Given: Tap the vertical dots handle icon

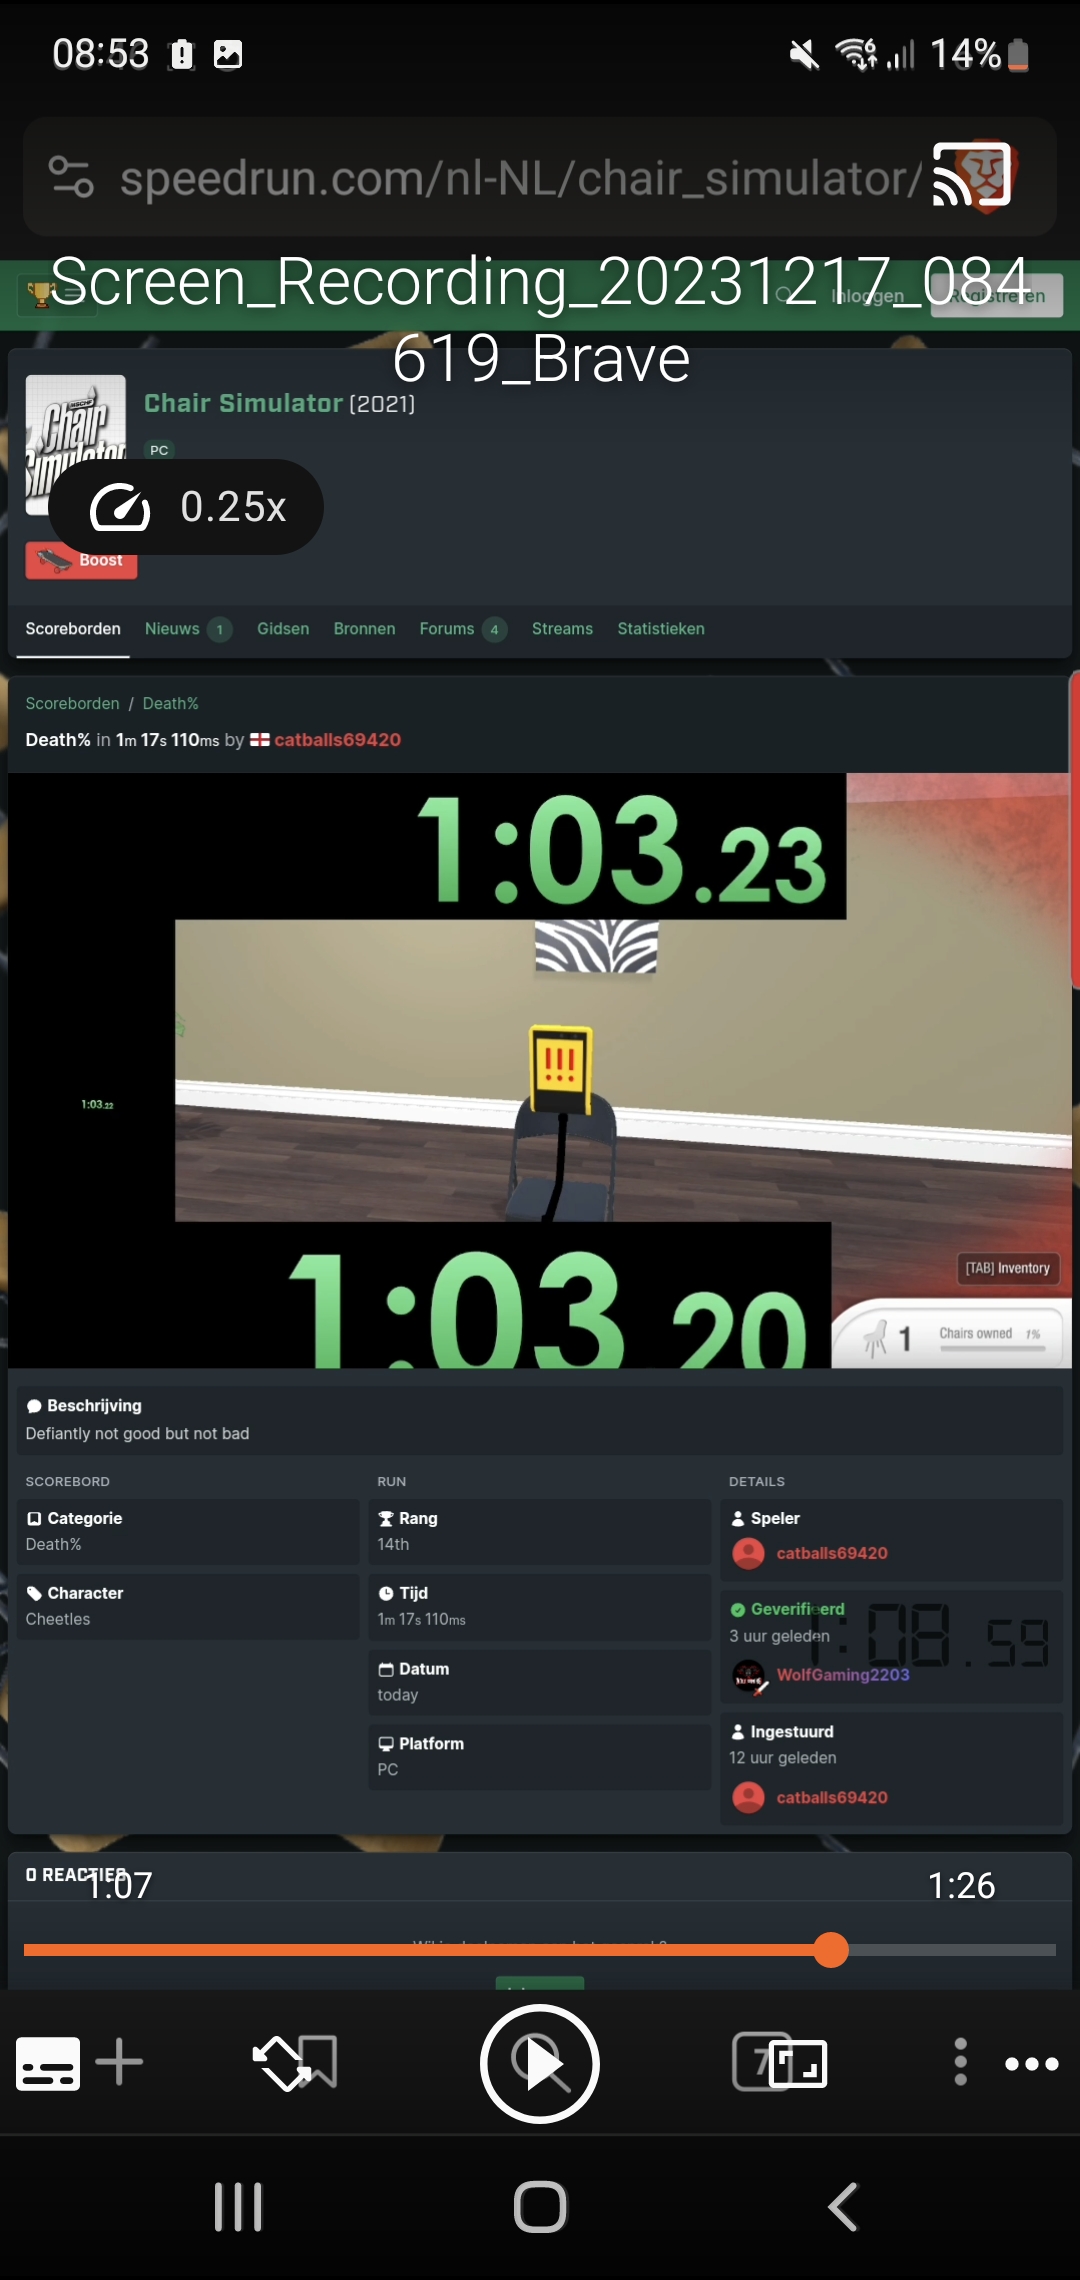Looking at the screenshot, I should point(960,2062).
